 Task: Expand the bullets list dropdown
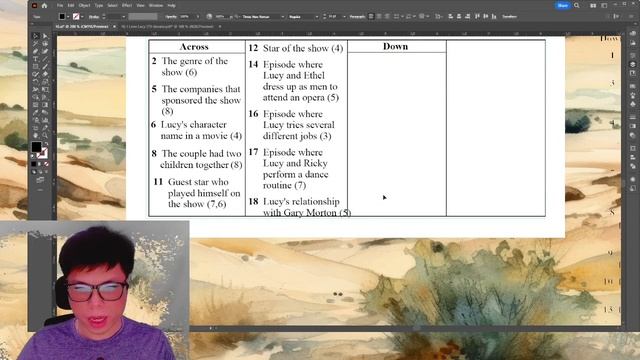pos(402,17)
